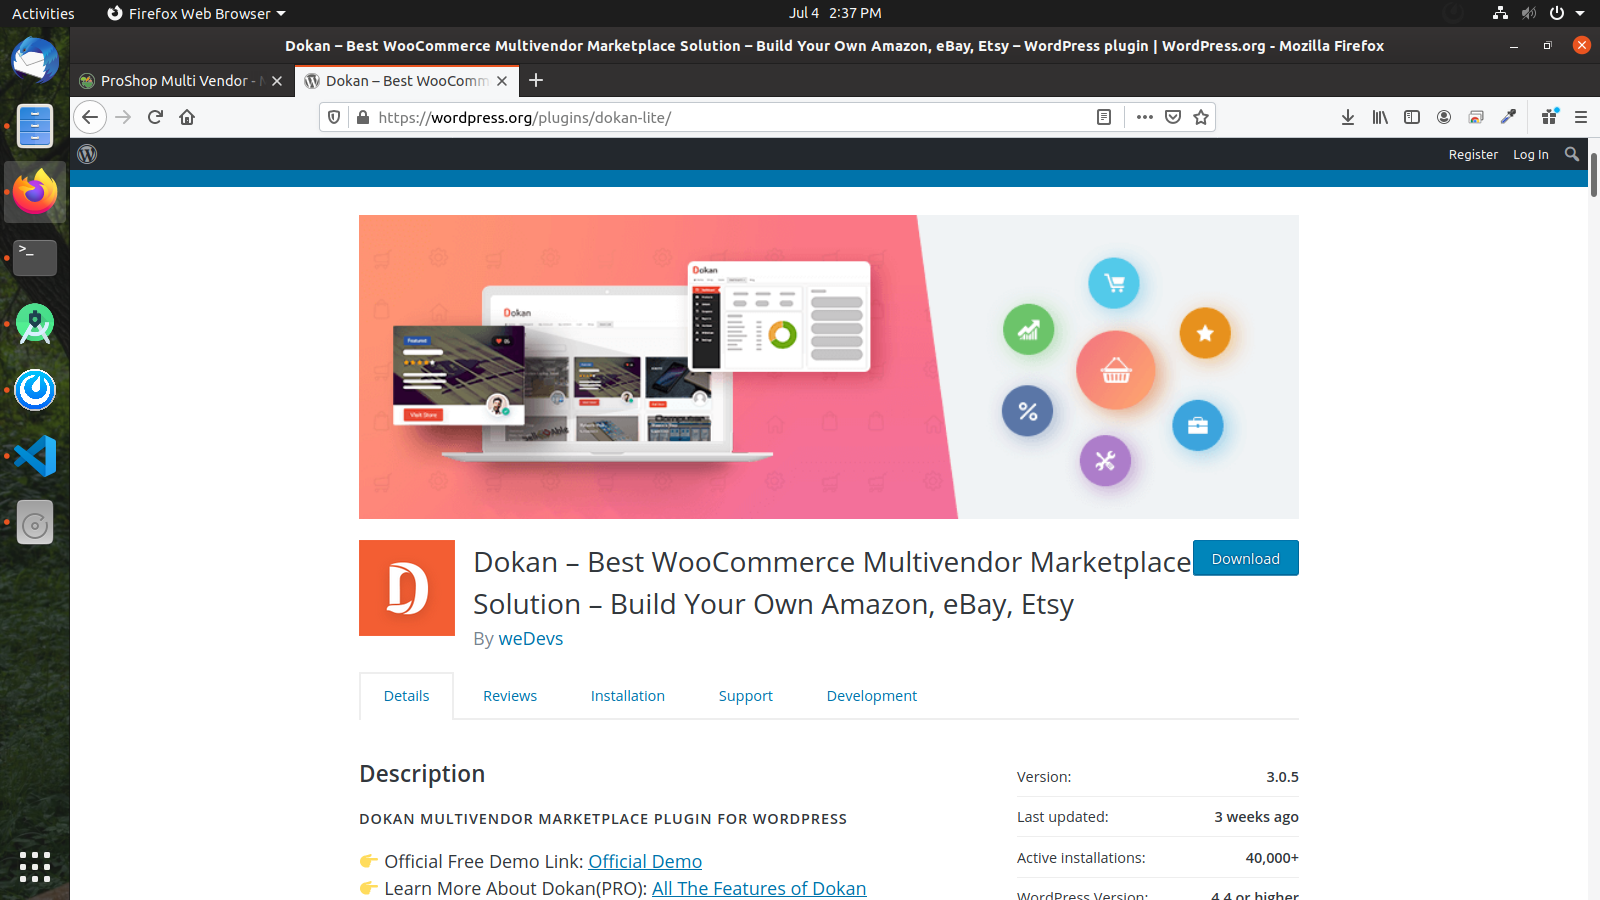Open system menu dropdown arrow

[1580, 13]
